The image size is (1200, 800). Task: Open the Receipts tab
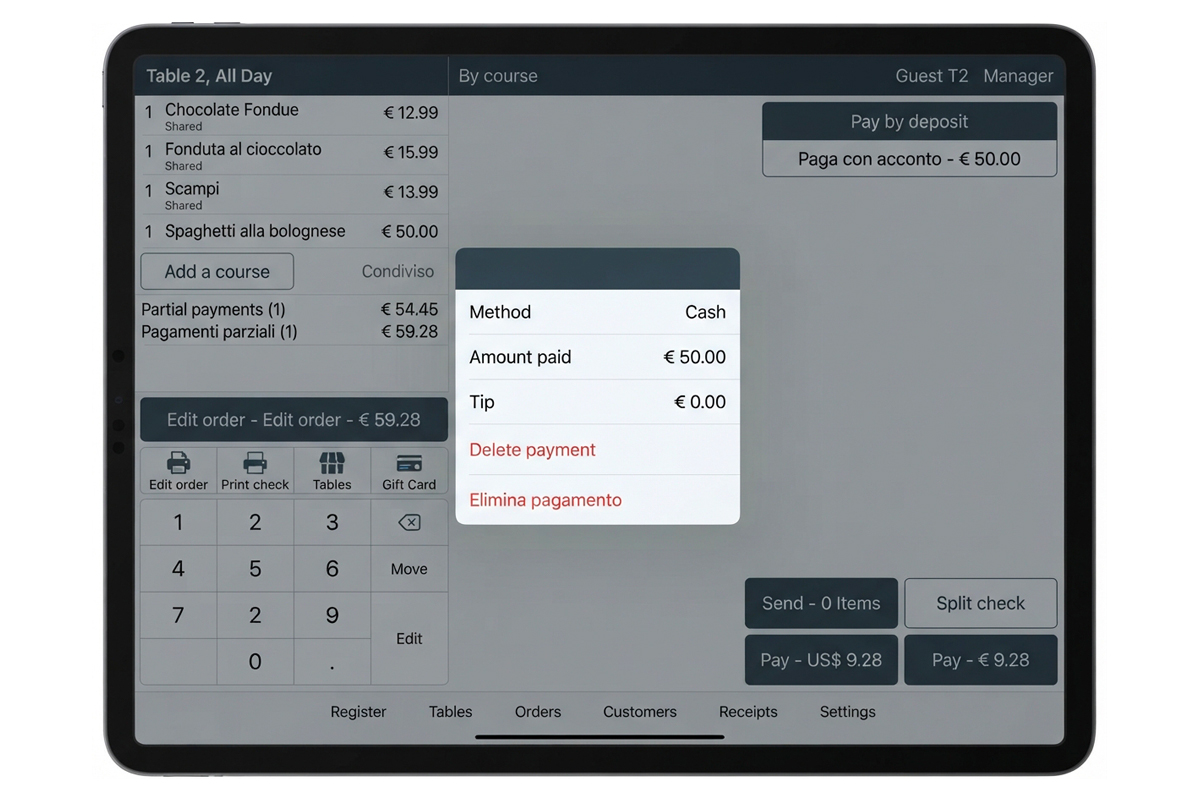pyautogui.click(x=748, y=712)
